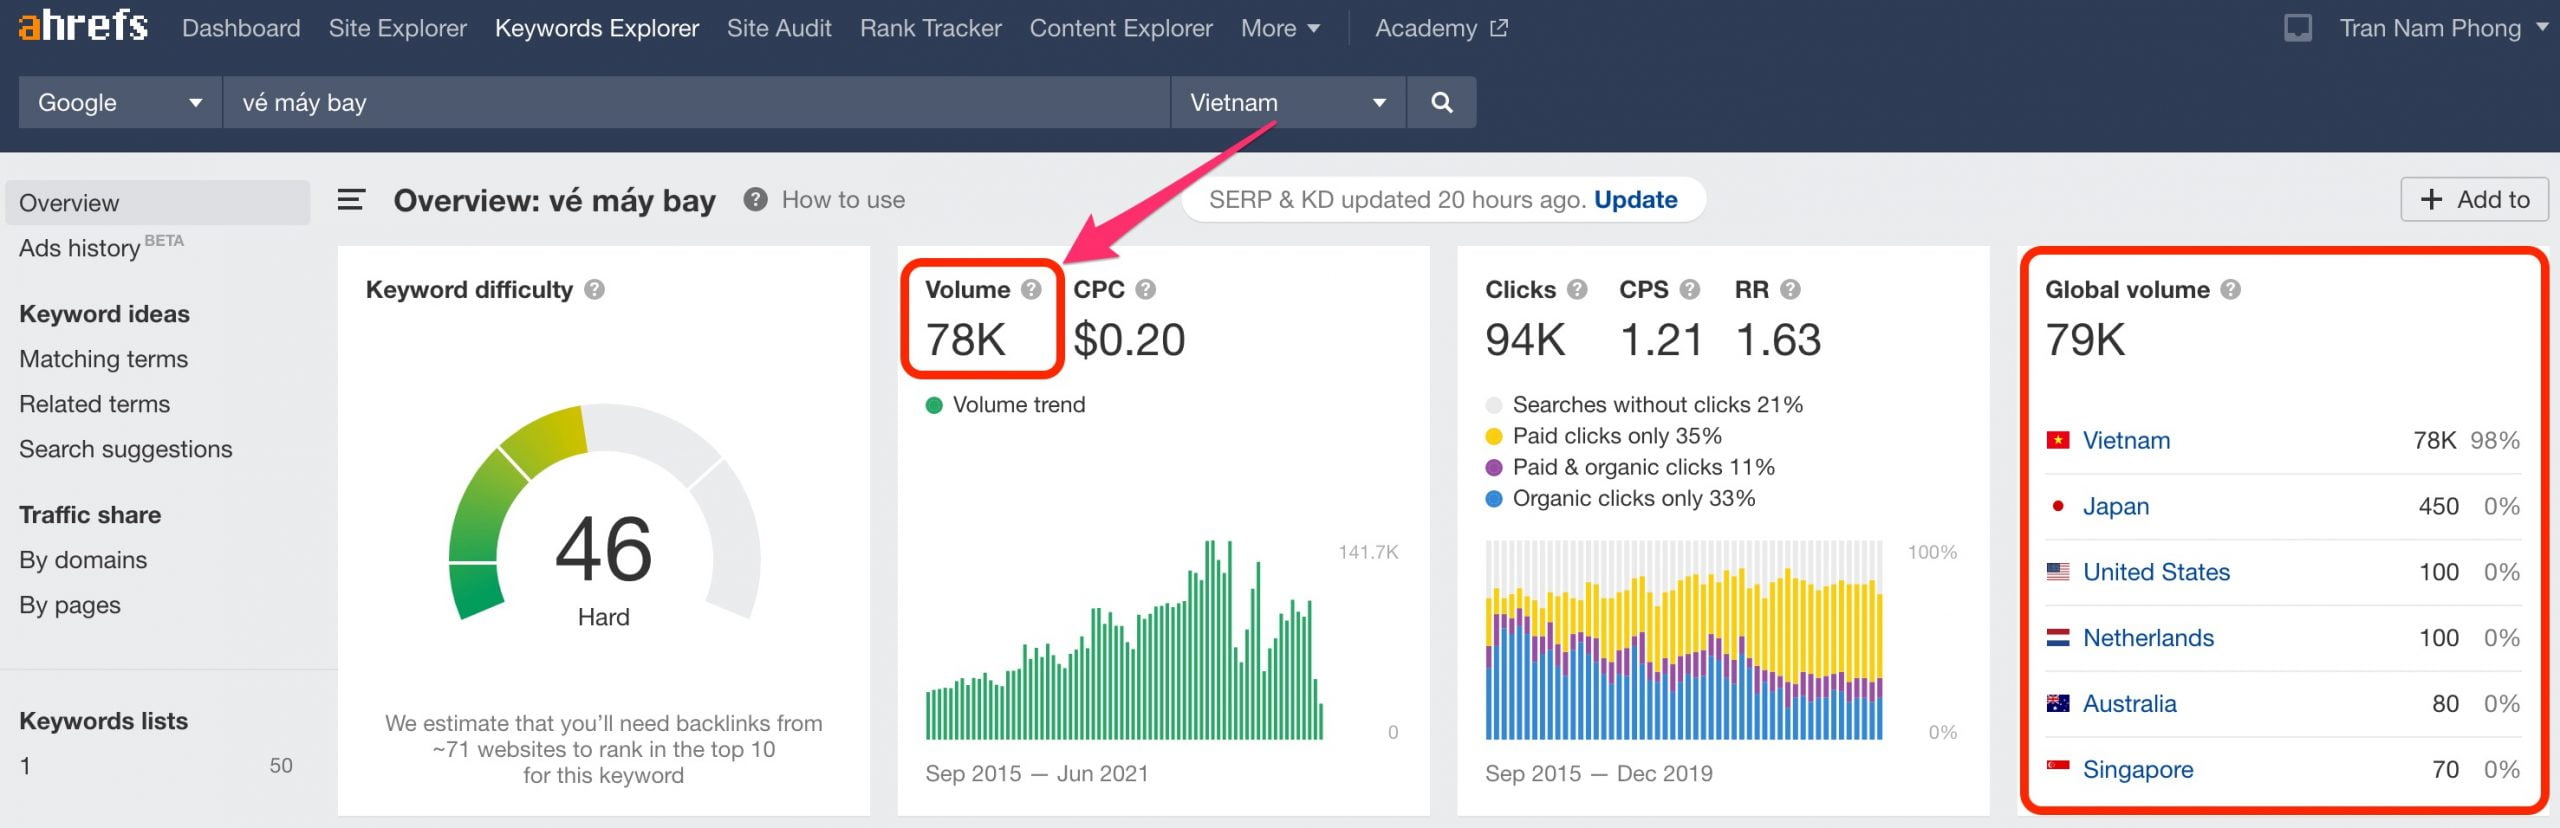The image size is (2560, 828).
Task: Click the stacked clicks distribution chart
Action: pyautogui.click(x=1684, y=640)
